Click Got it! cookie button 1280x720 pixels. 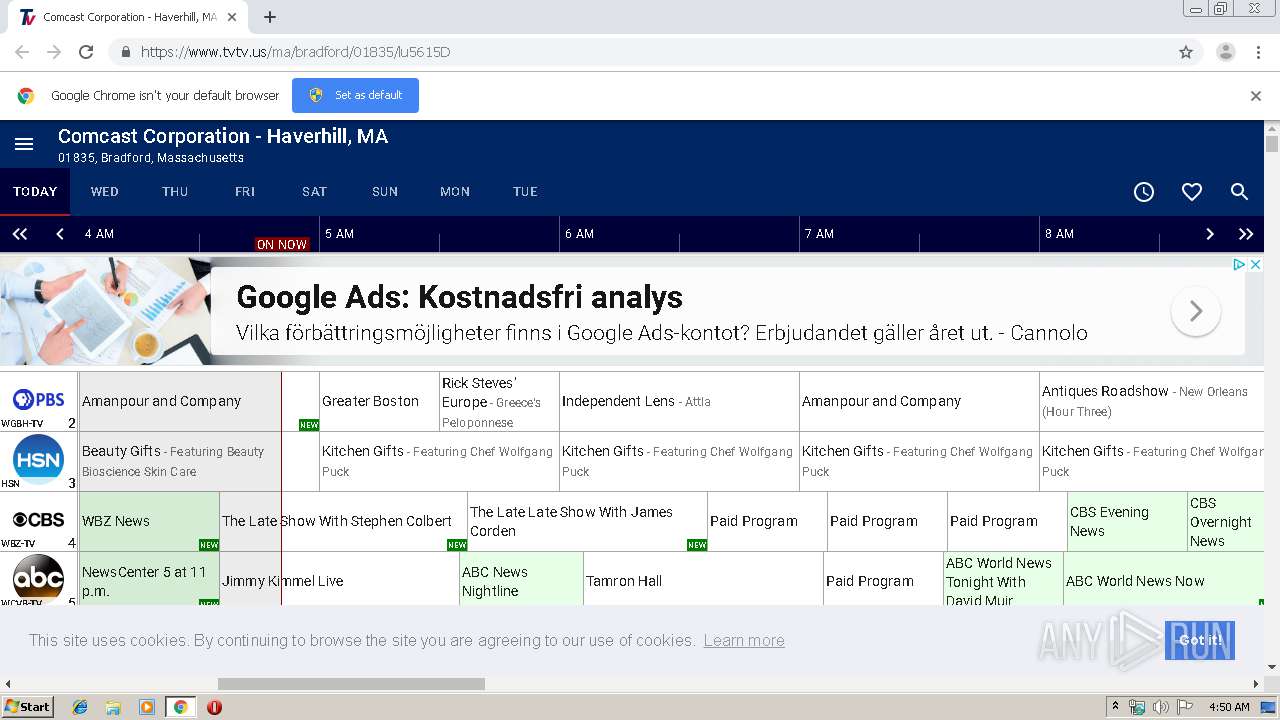click(x=1200, y=640)
